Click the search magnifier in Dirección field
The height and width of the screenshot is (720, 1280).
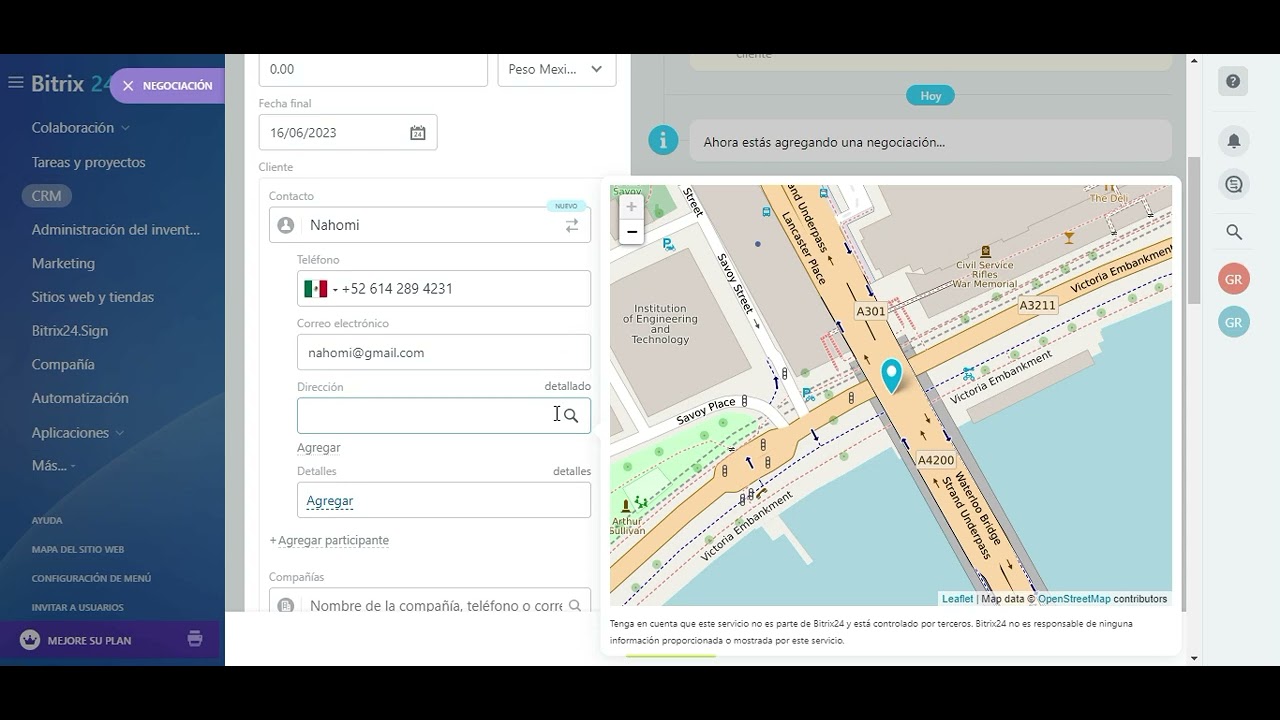[571, 415]
